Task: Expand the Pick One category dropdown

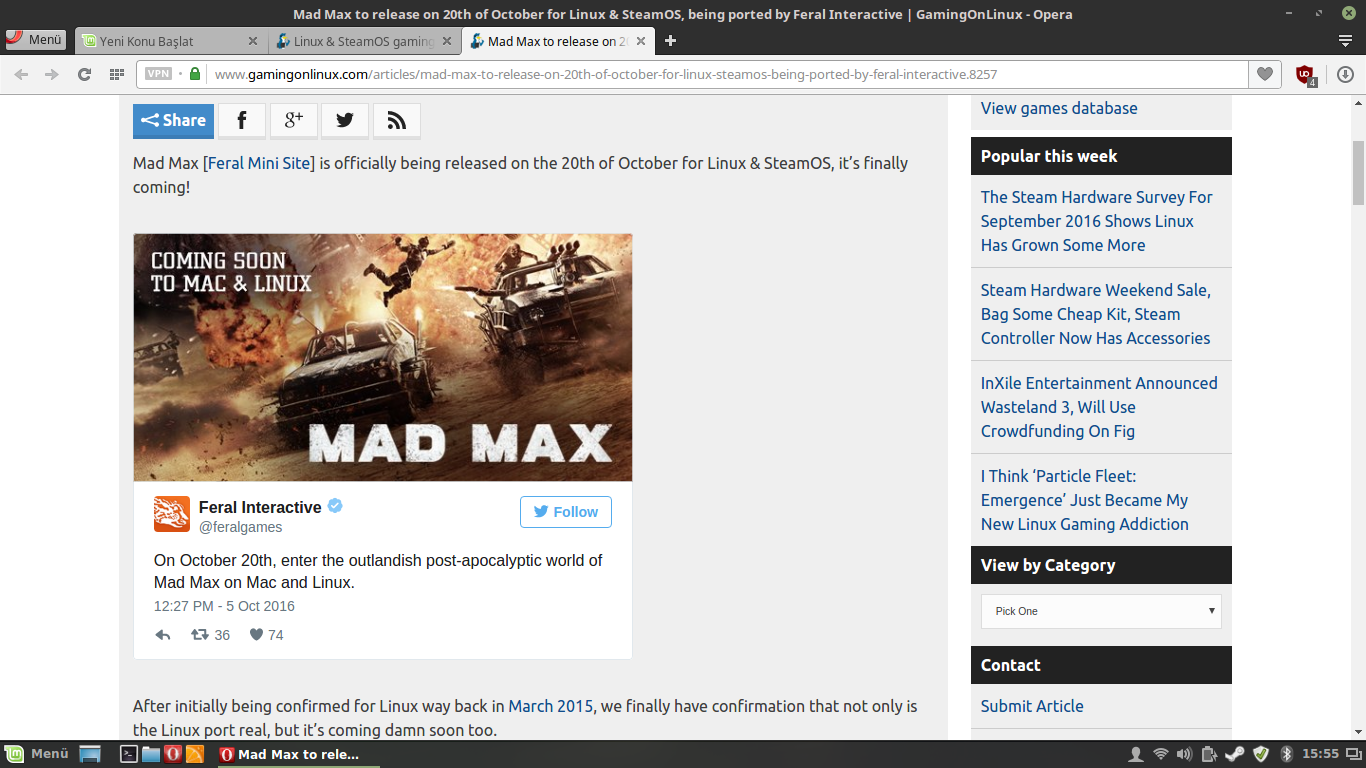Action: click(1101, 611)
